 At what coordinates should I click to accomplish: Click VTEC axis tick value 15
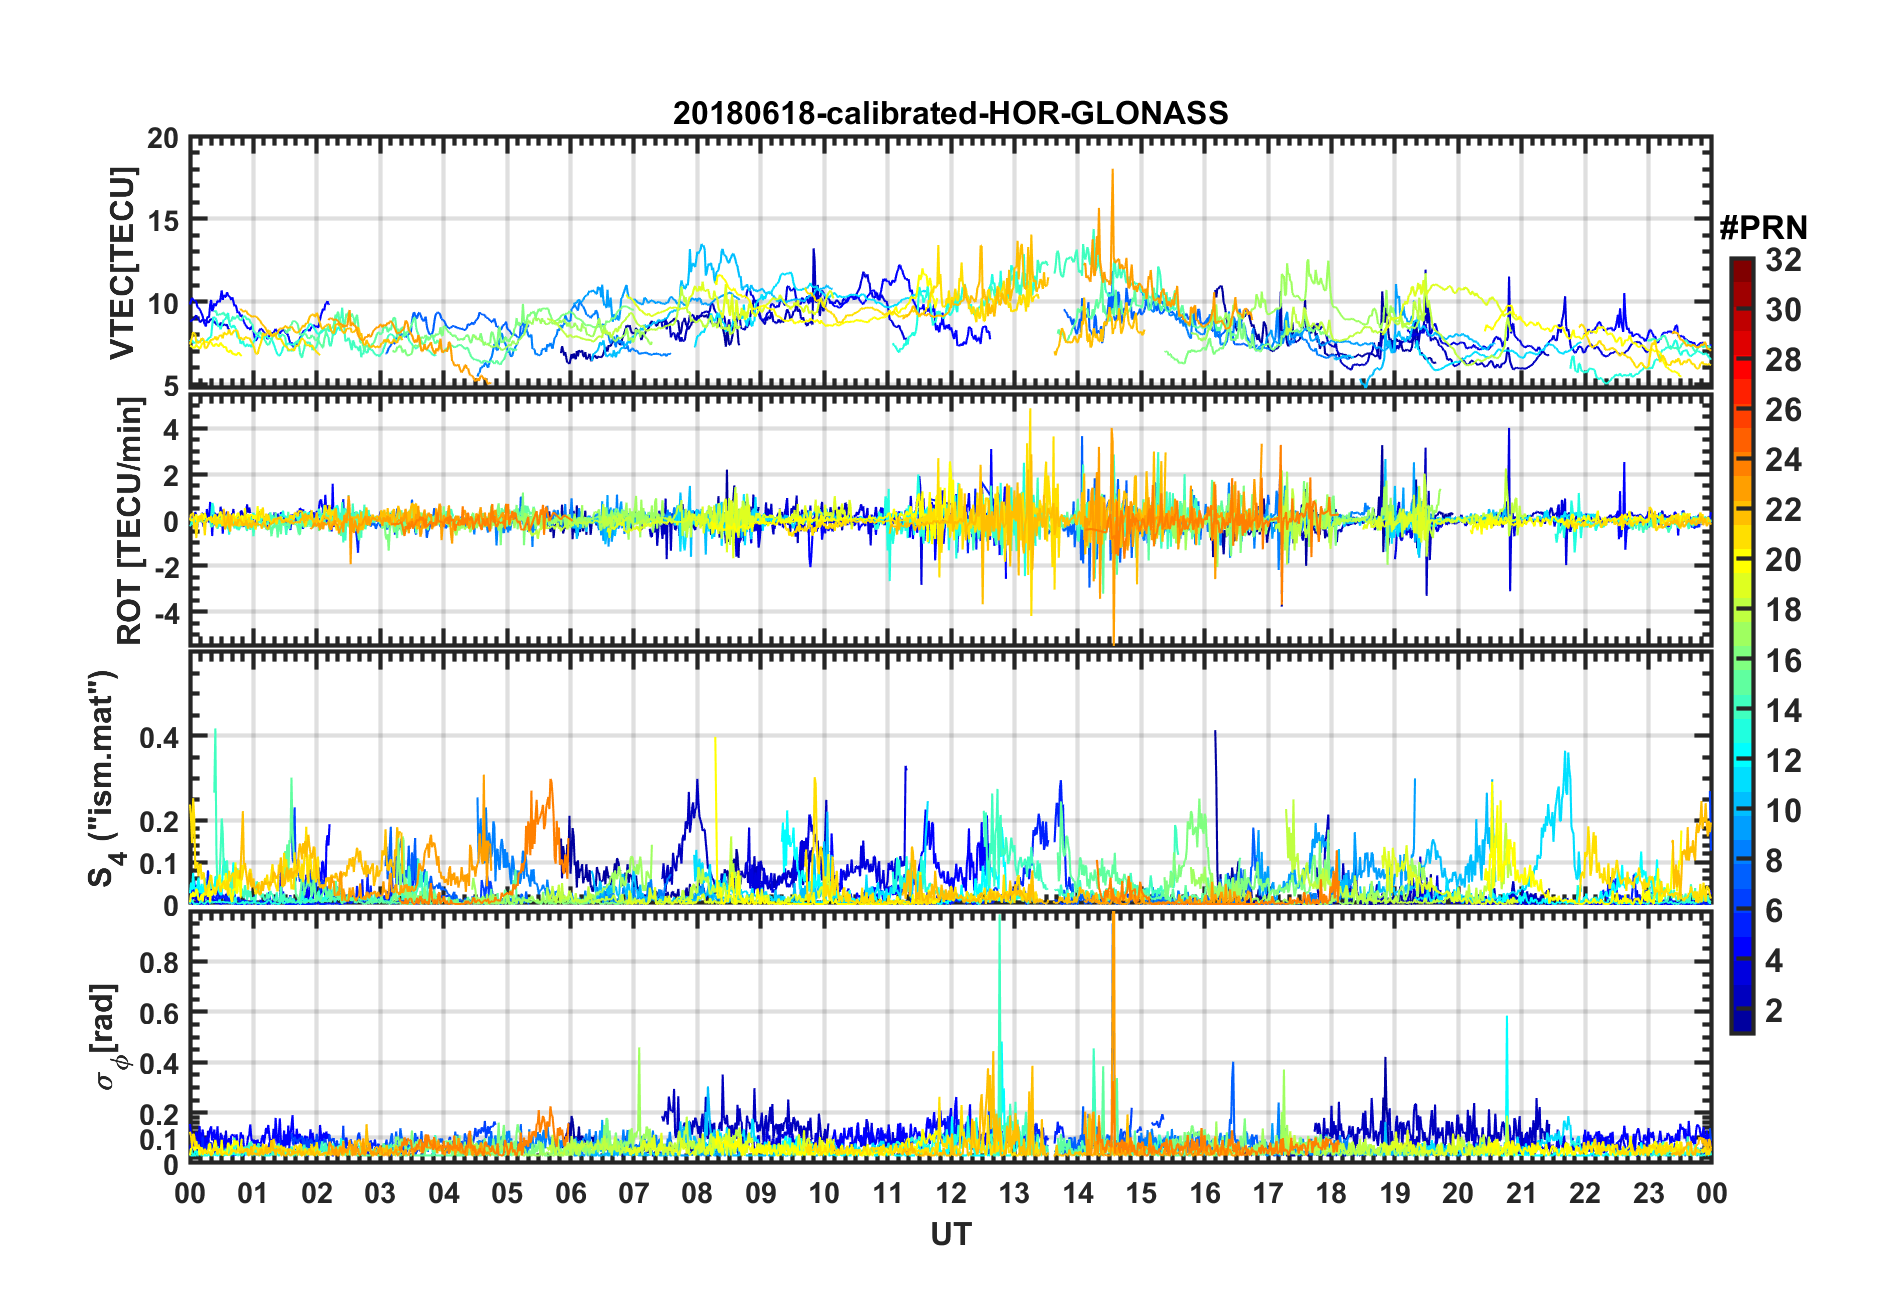163,221
